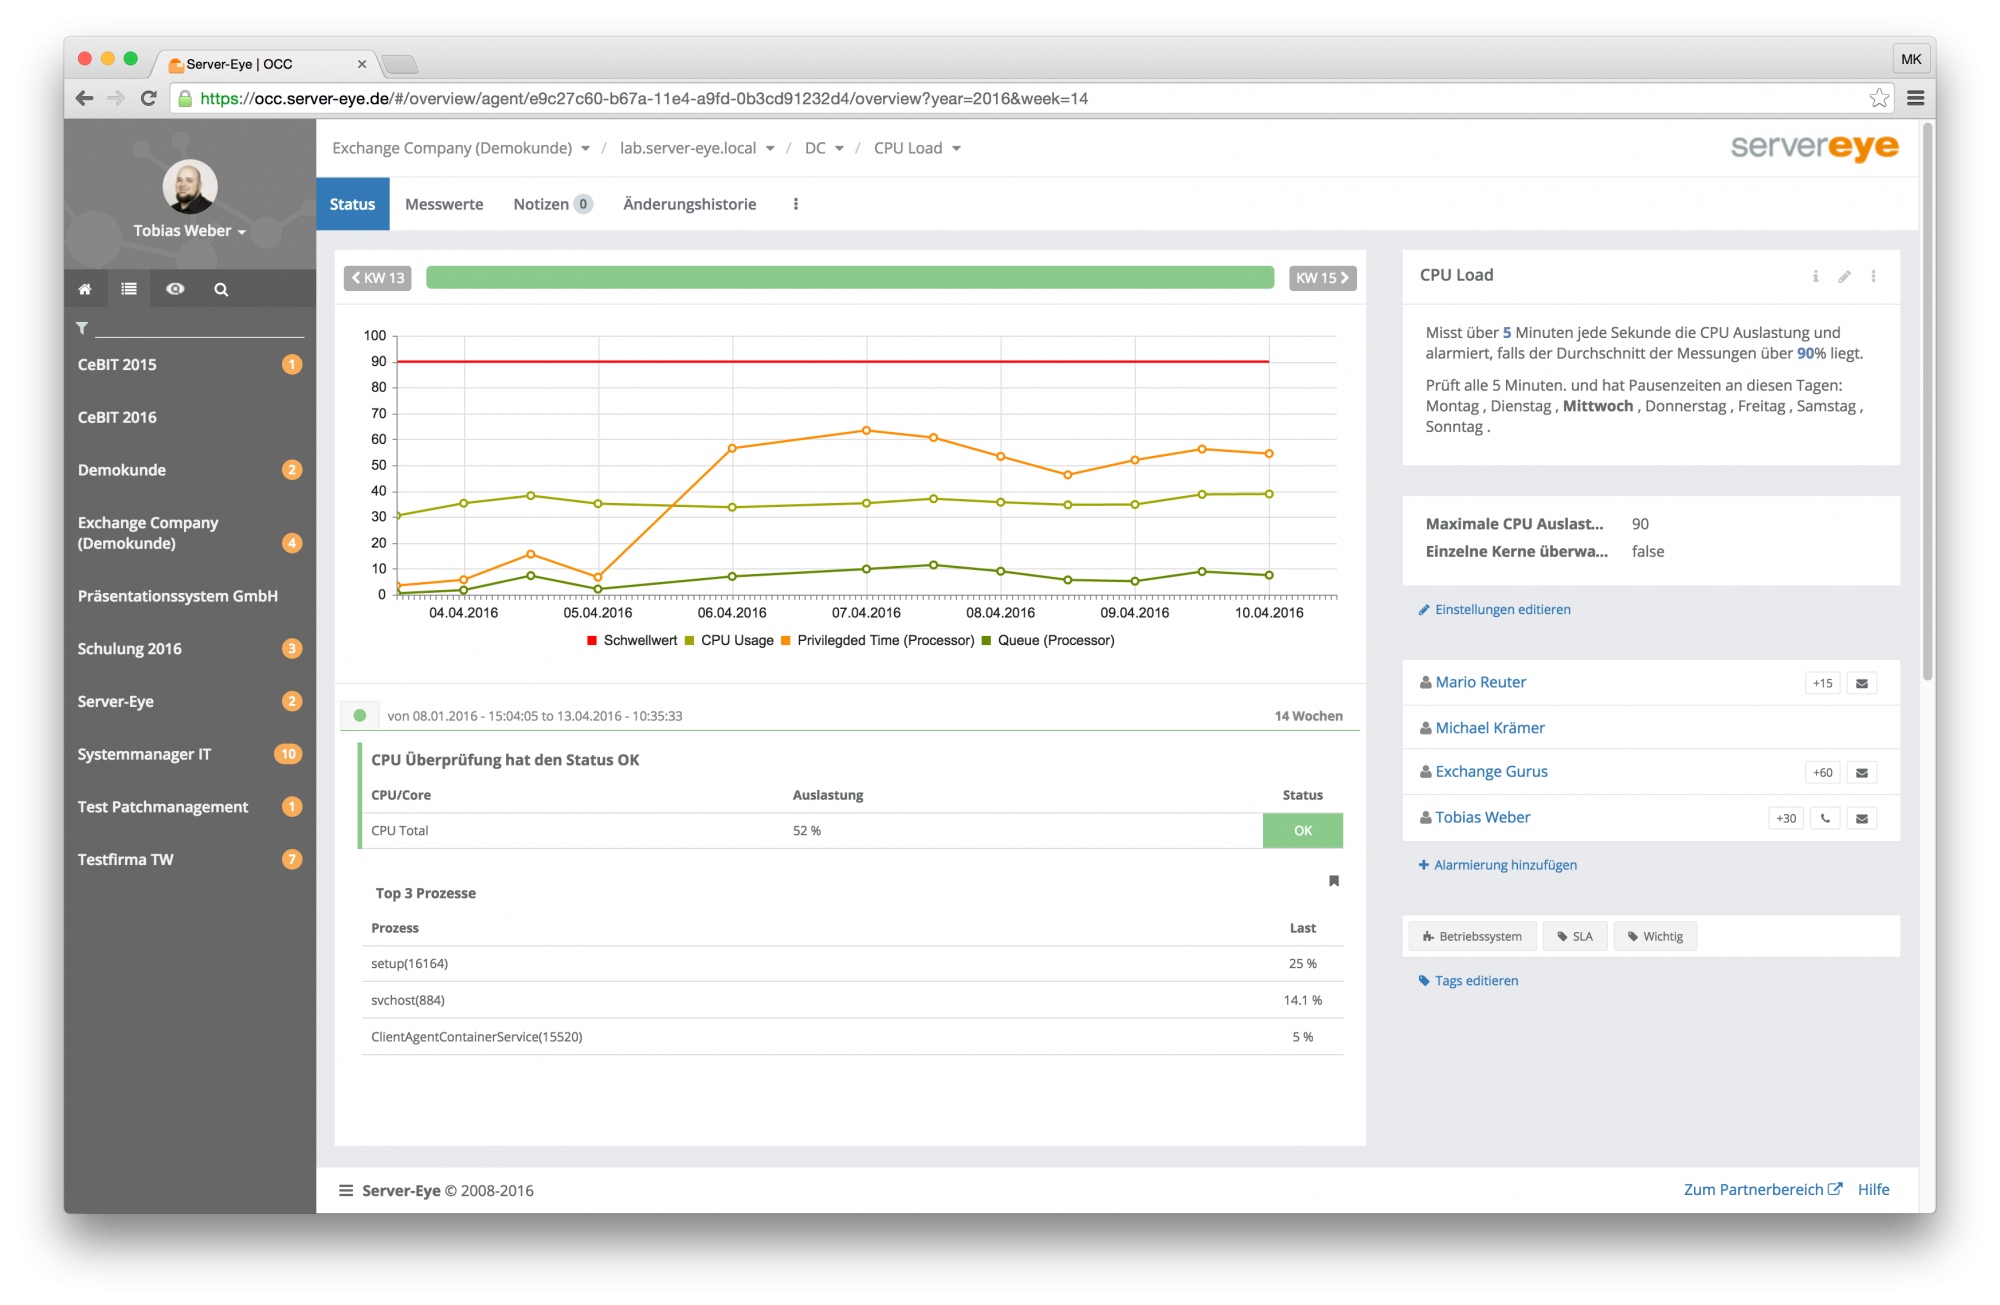Open the Zum Partnerbereich link
The image size is (2000, 1305).
pyautogui.click(x=1762, y=1190)
